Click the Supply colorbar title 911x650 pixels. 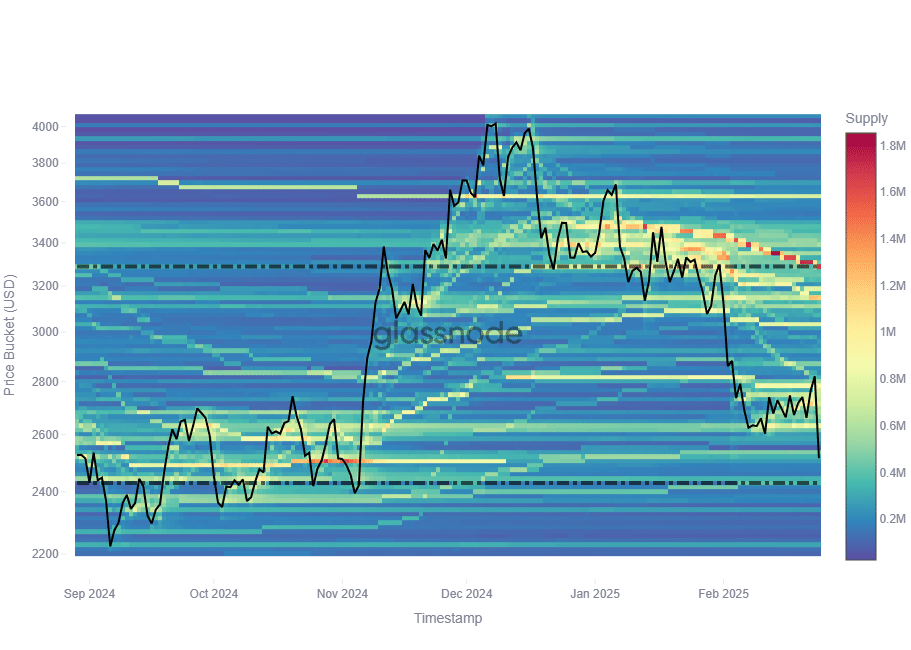pyautogui.click(x=866, y=119)
